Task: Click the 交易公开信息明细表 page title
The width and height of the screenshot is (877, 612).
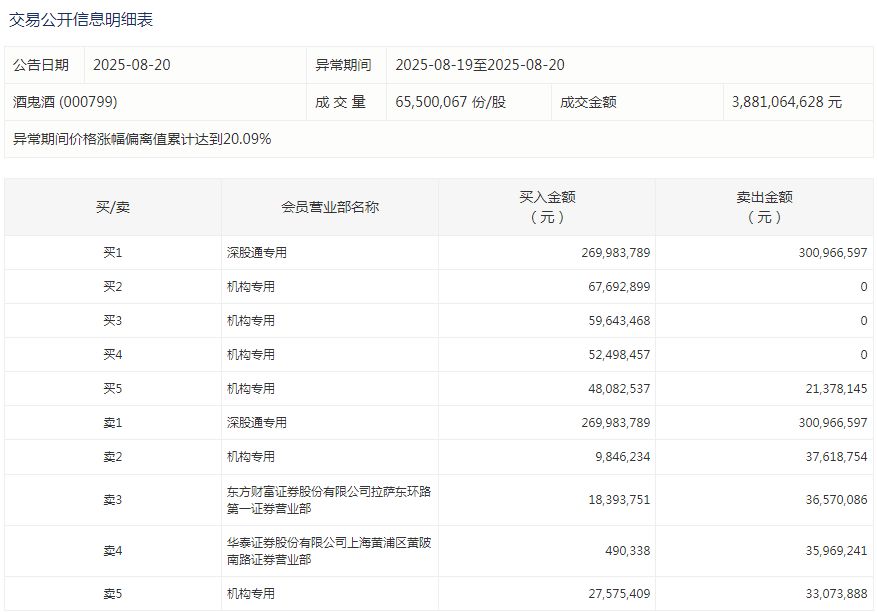Action: tap(81, 20)
